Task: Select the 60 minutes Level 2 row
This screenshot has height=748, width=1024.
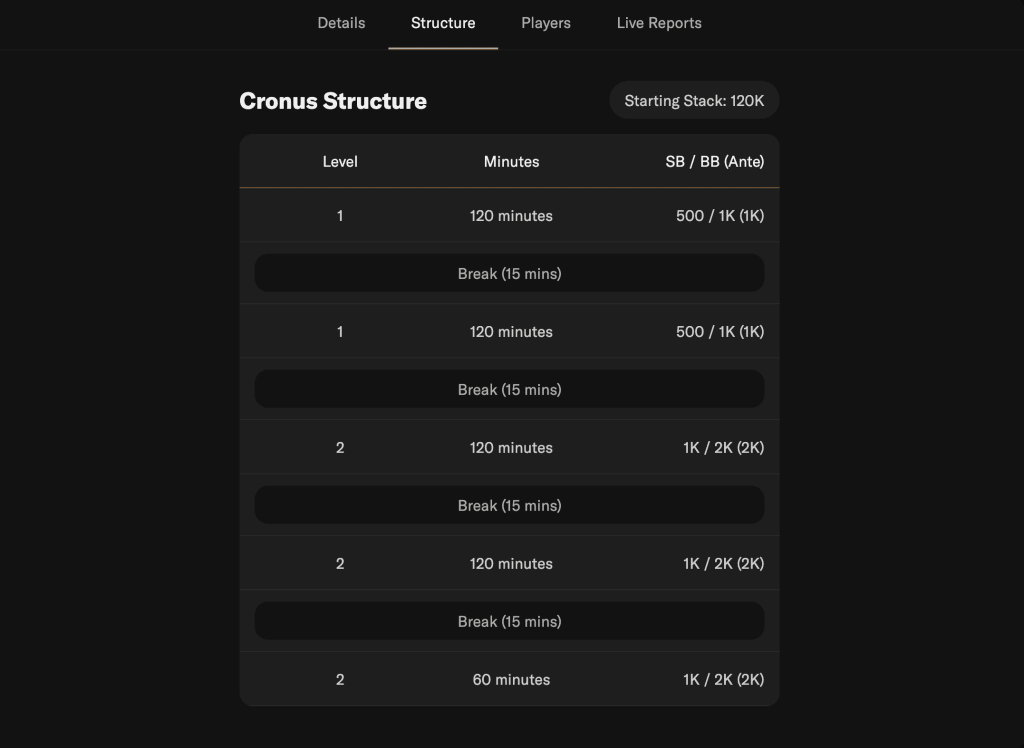Action: 509,679
